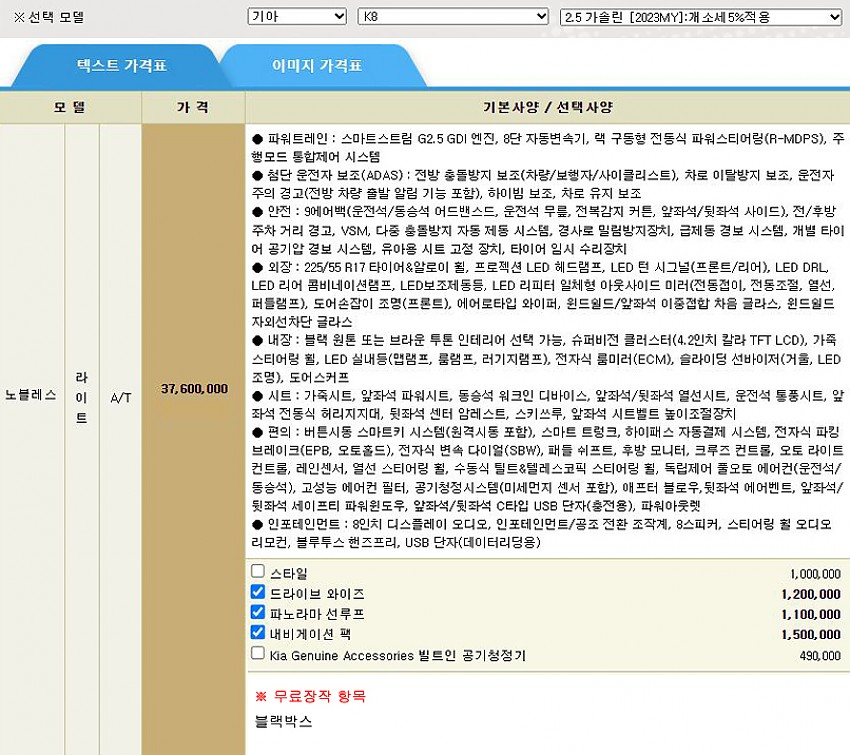Viewport: 850px width, 755px height.
Task: Click the 블랙박스 free item text
Action: [284, 720]
